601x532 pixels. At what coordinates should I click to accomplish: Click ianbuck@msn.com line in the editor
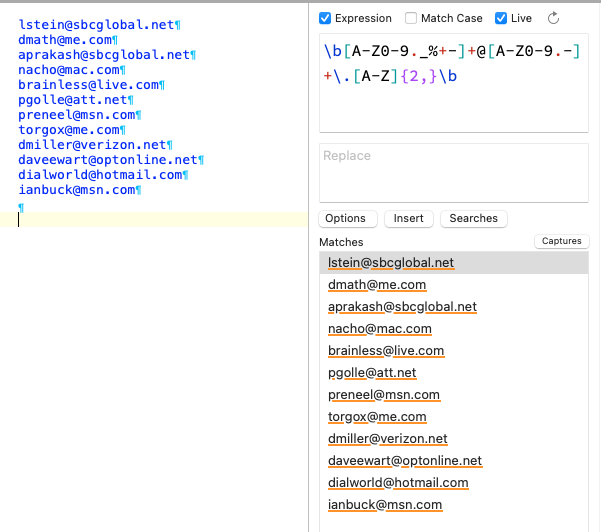(x=77, y=189)
